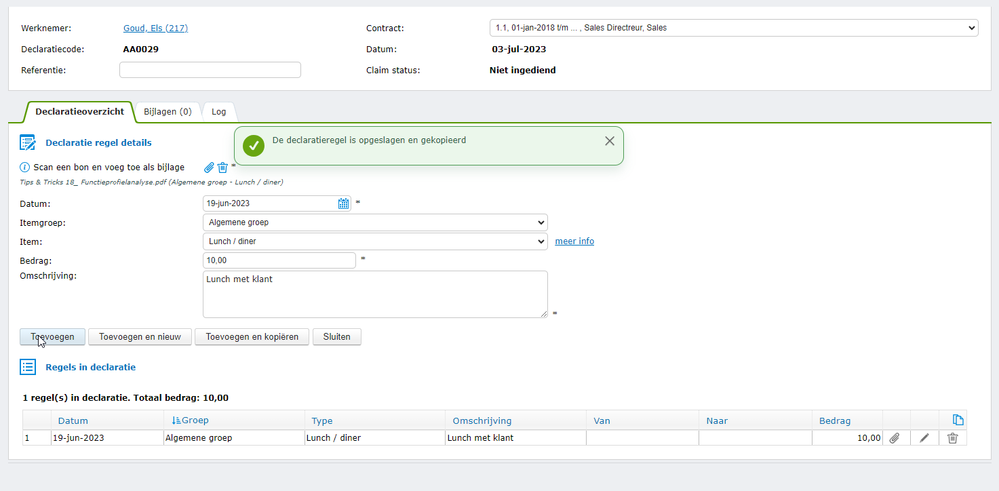Click the meer info link
999x491 pixels.
[x=575, y=241]
